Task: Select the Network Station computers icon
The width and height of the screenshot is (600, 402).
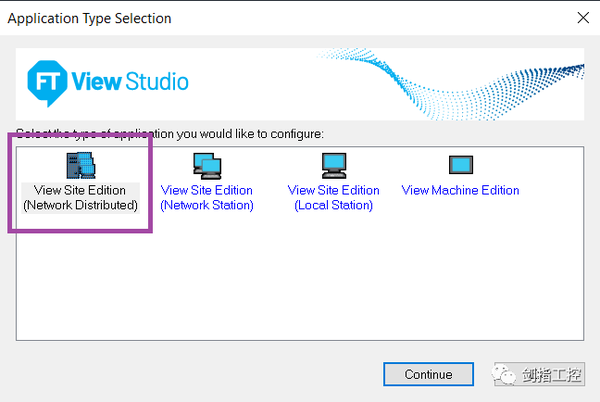Action: [x=207, y=165]
